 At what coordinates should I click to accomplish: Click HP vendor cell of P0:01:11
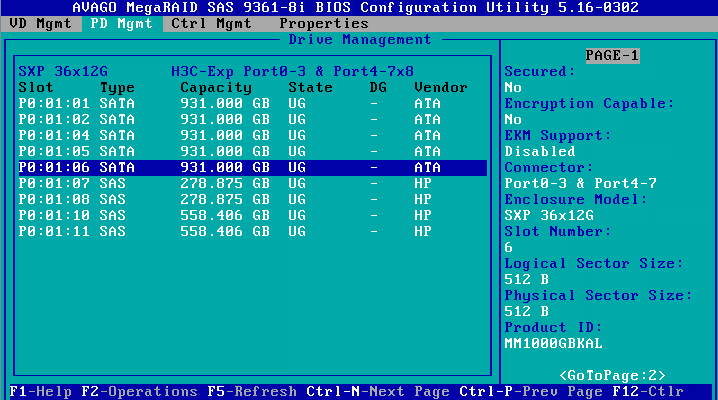423,232
